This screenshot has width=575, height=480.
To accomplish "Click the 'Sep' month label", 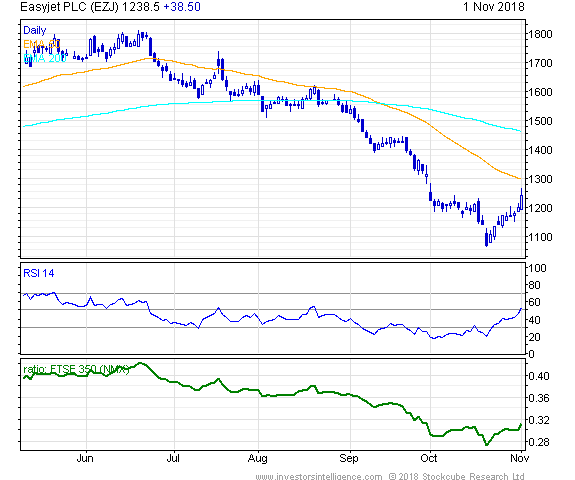I will (x=349, y=459).
